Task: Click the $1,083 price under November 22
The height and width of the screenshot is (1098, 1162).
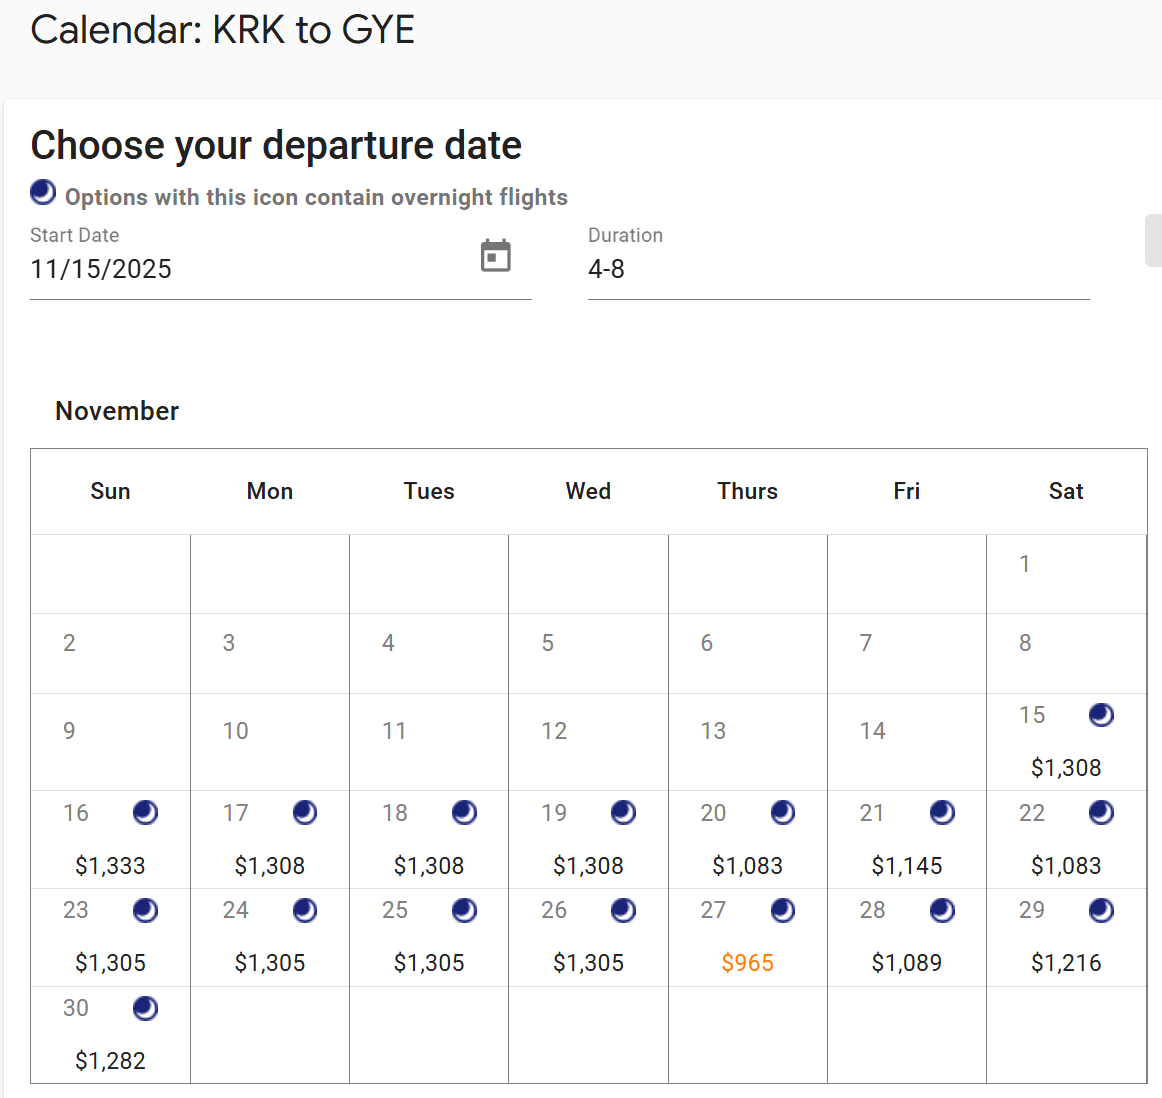Action: coord(1066,865)
